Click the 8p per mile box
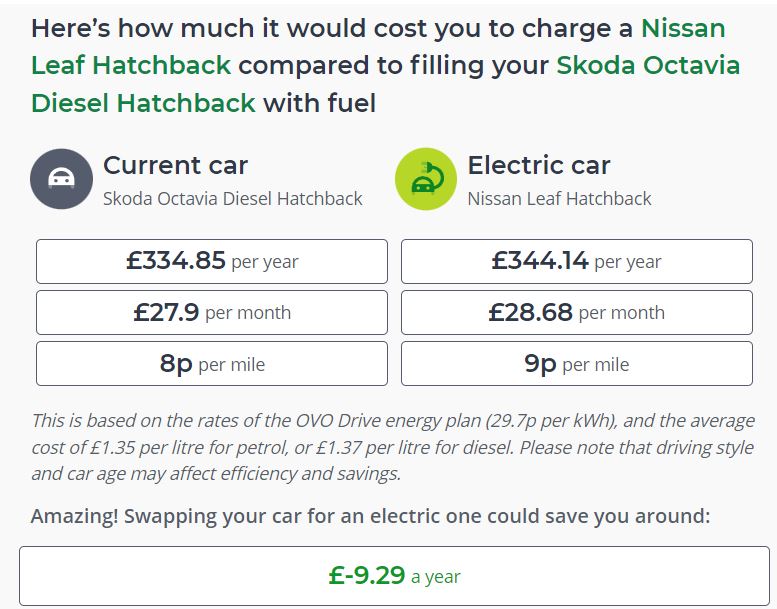The image size is (777, 609). pos(212,364)
